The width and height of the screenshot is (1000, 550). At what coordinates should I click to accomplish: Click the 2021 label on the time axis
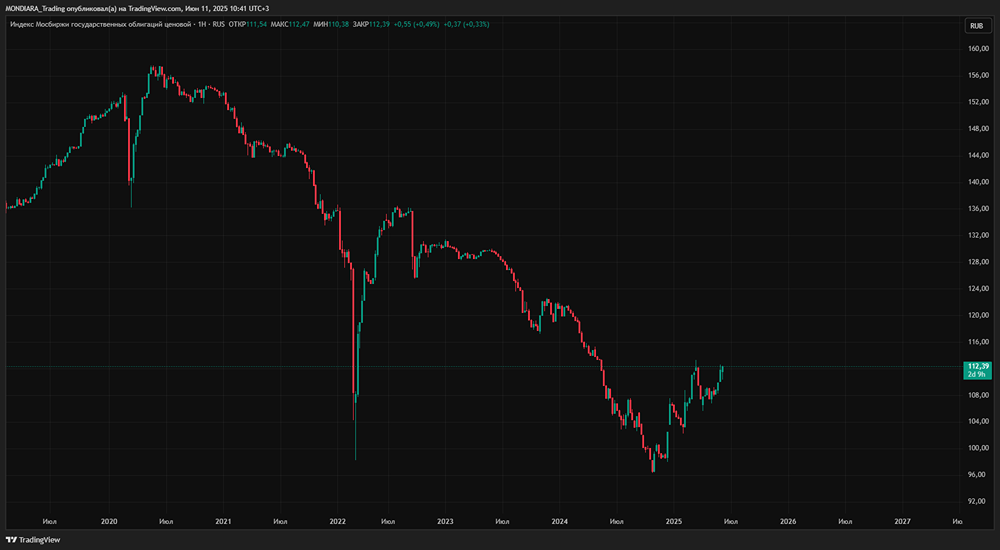click(x=223, y=521)
